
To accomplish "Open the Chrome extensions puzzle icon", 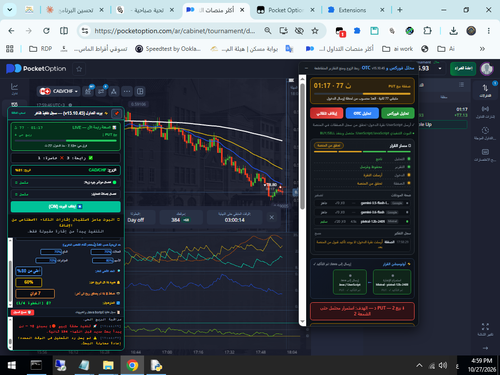I will click(x=427, y=31).
